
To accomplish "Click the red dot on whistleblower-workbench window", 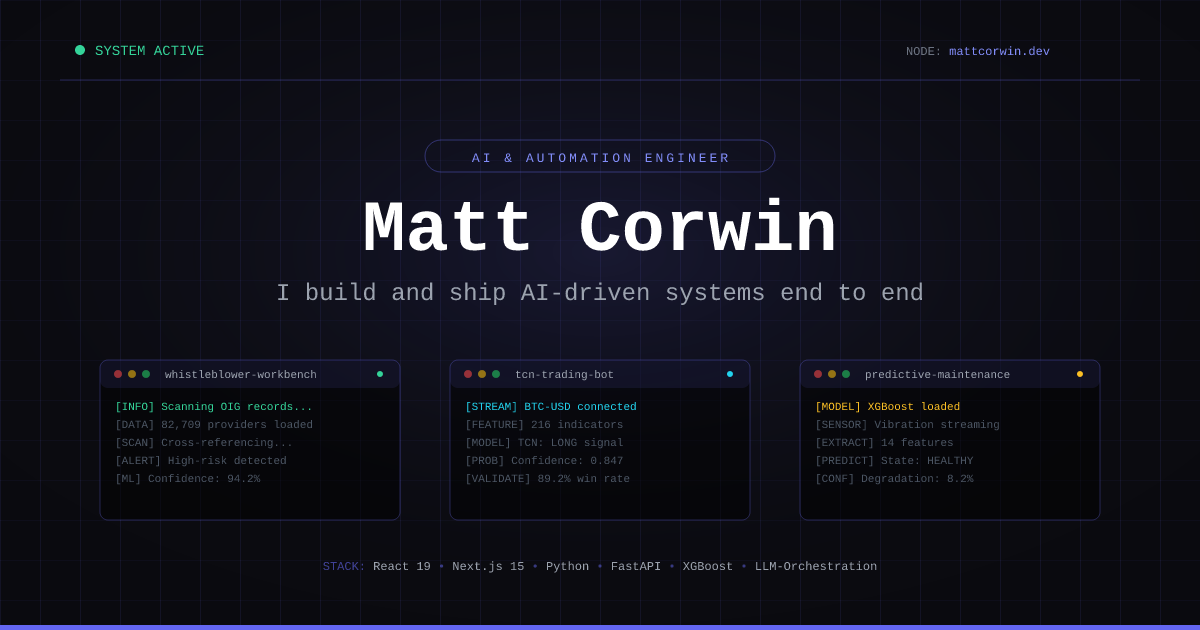I will [x=118, y=374].
